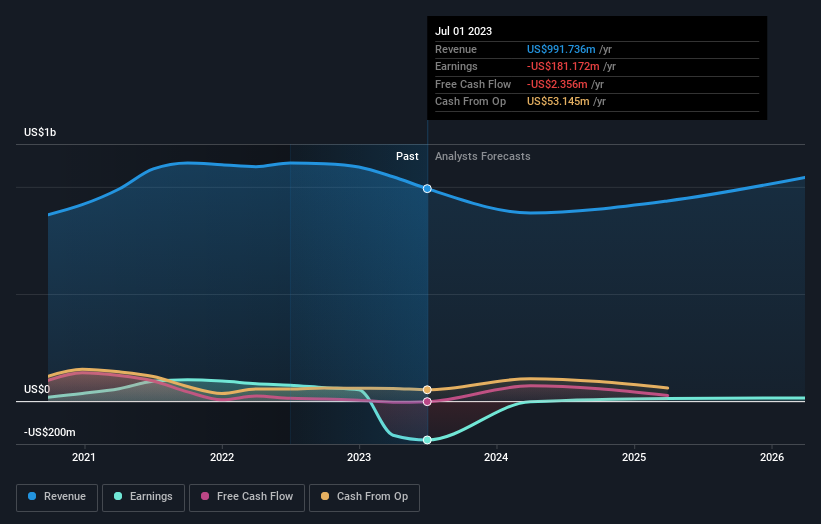Click the -US$181.172m earnings value in tooltip

click(563, 66)
